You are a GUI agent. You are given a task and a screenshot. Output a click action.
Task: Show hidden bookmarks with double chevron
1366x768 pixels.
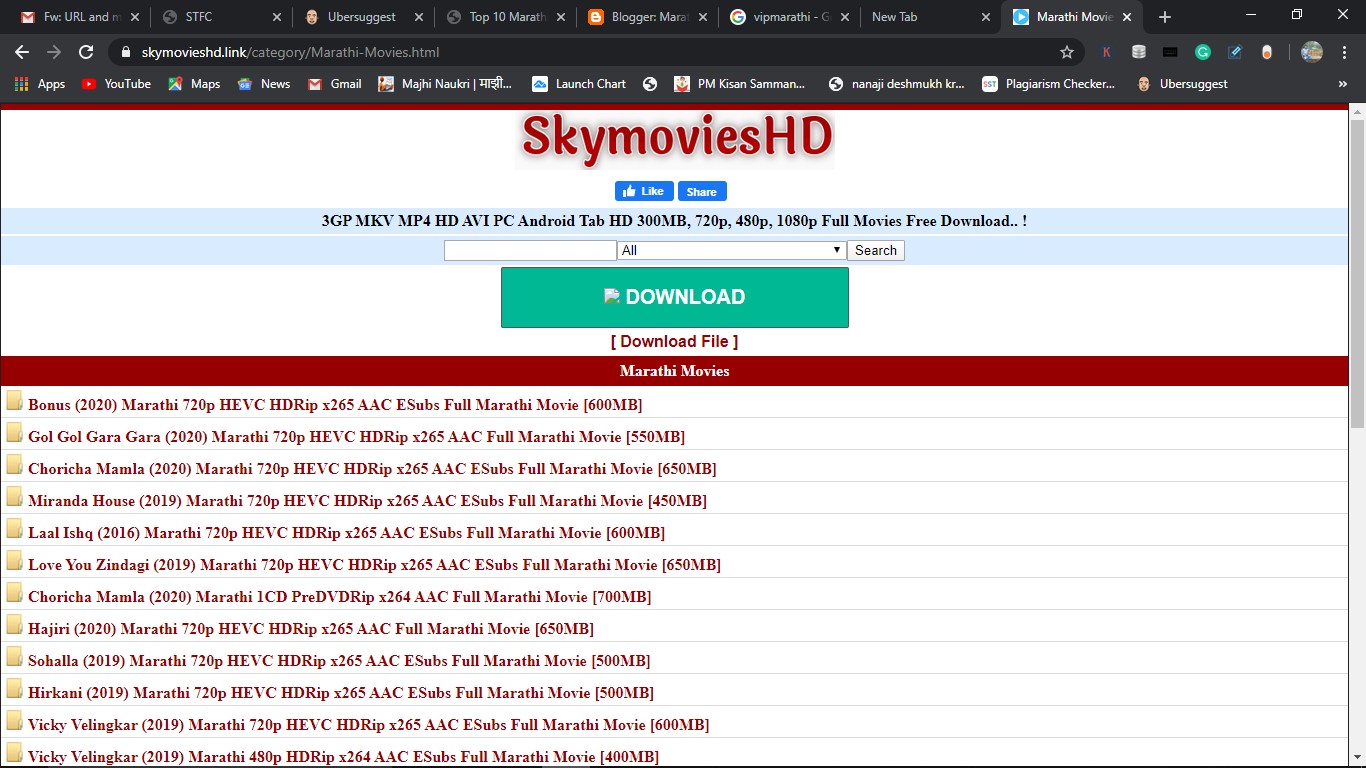pos(1343,84)
